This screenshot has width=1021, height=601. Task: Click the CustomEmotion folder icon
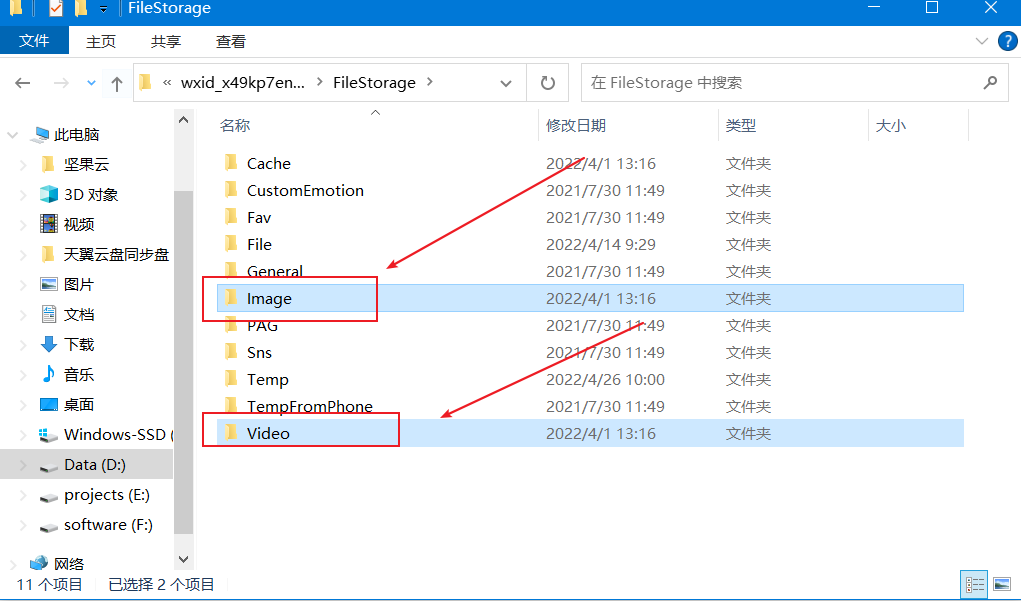231,190
